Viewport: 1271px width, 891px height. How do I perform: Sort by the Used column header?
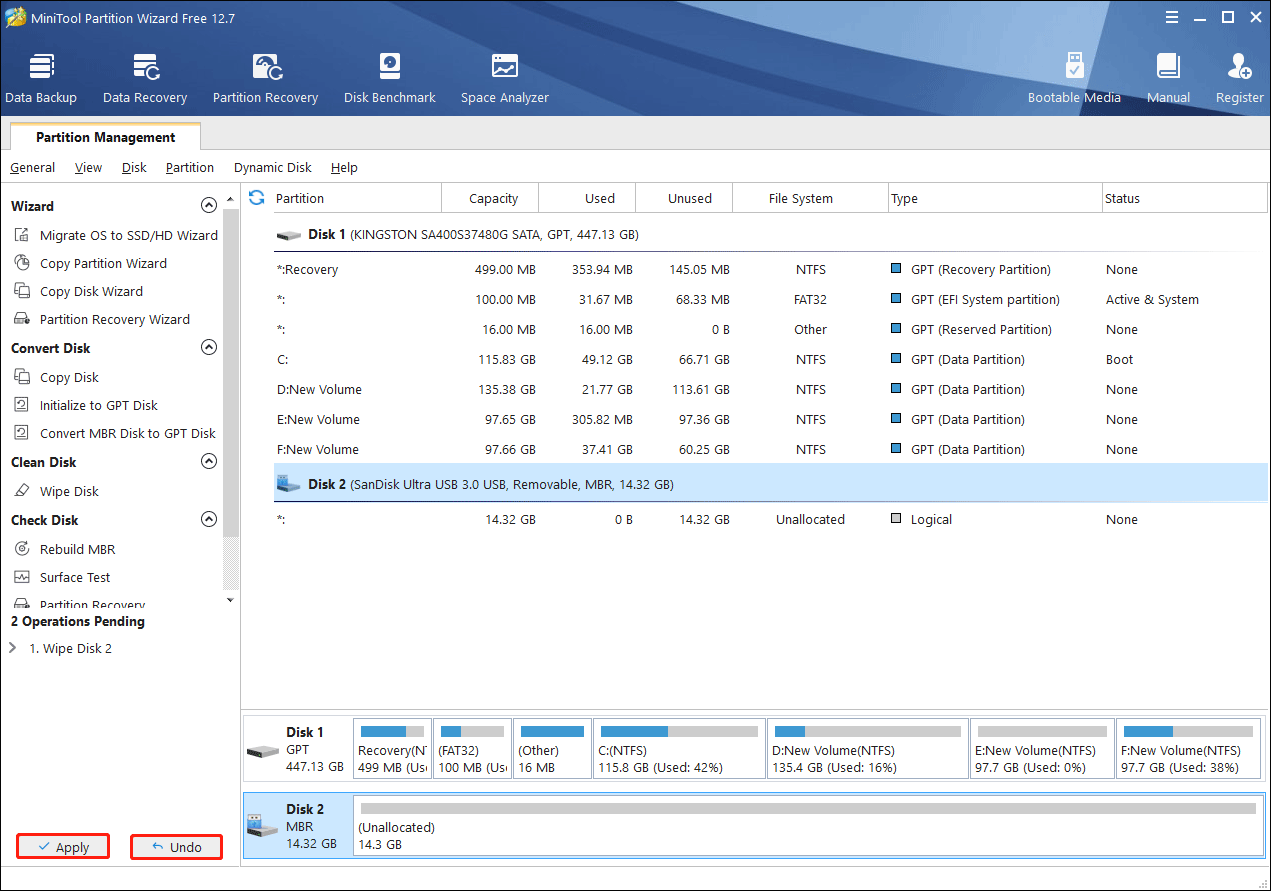tap(587, 198)
